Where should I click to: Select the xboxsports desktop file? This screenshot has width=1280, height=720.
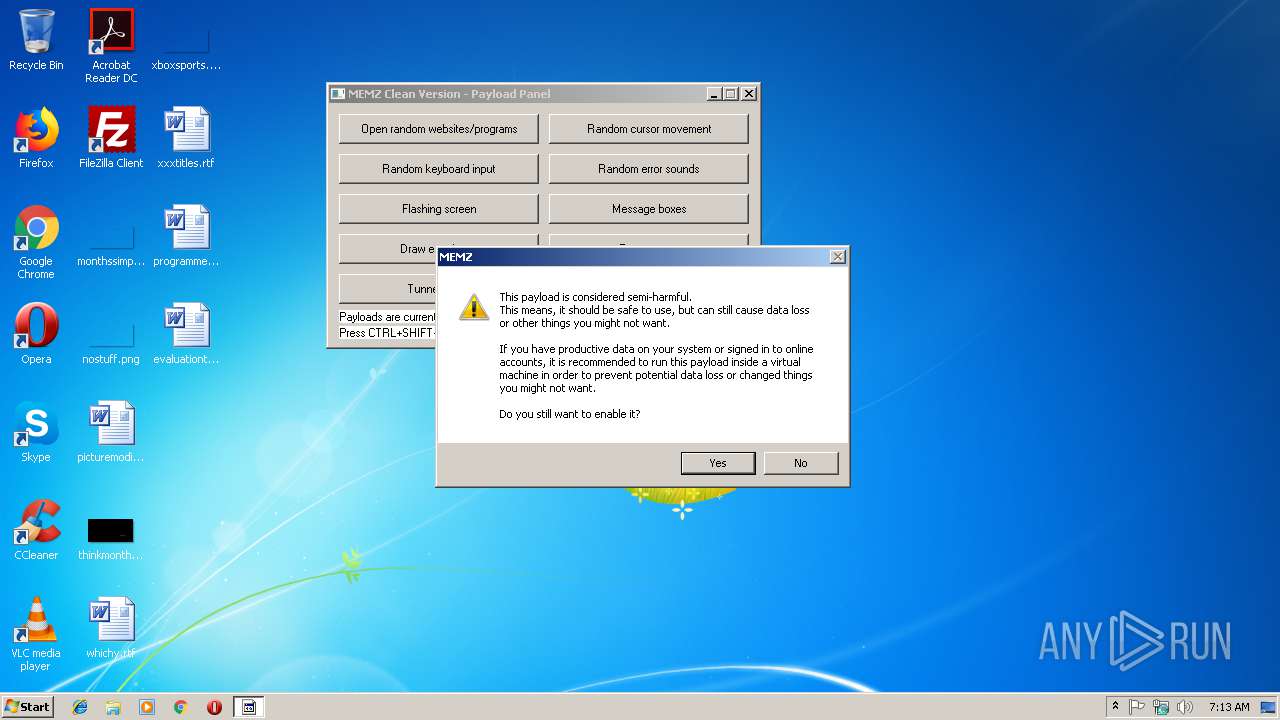tap(186, 46)
